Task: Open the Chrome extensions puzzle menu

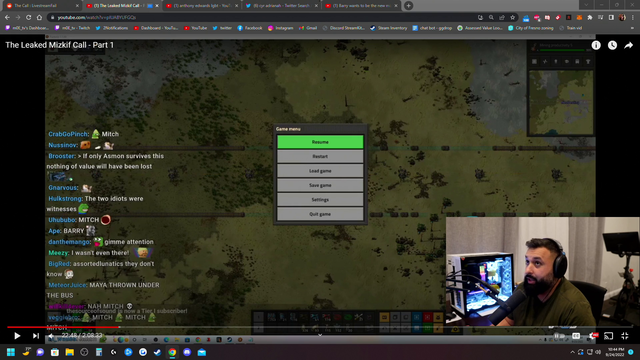Action: tap(590, 18)
